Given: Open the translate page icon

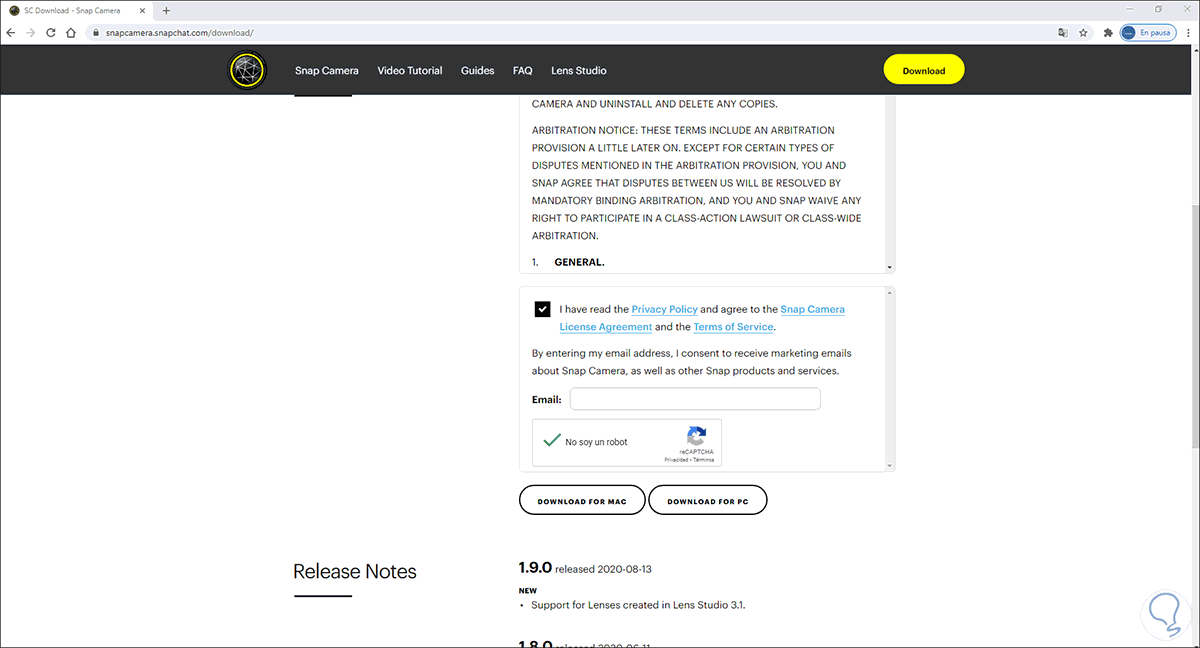Looking at the screenshot, I should click(1063, 32).
